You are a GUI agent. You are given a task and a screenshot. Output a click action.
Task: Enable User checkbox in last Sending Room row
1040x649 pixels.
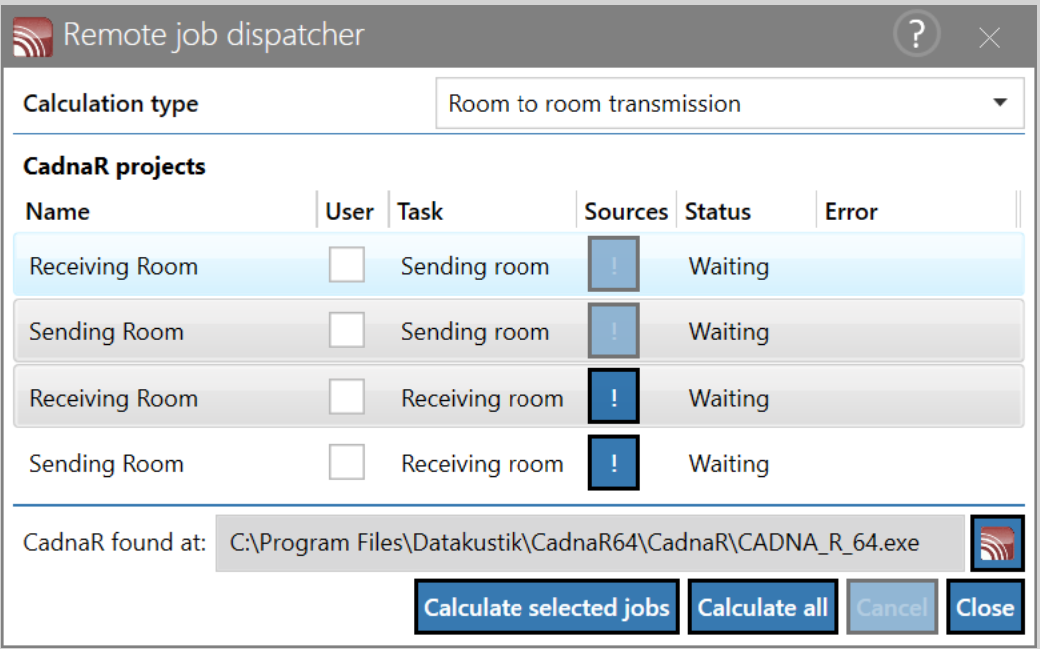(x=346, y=462)
